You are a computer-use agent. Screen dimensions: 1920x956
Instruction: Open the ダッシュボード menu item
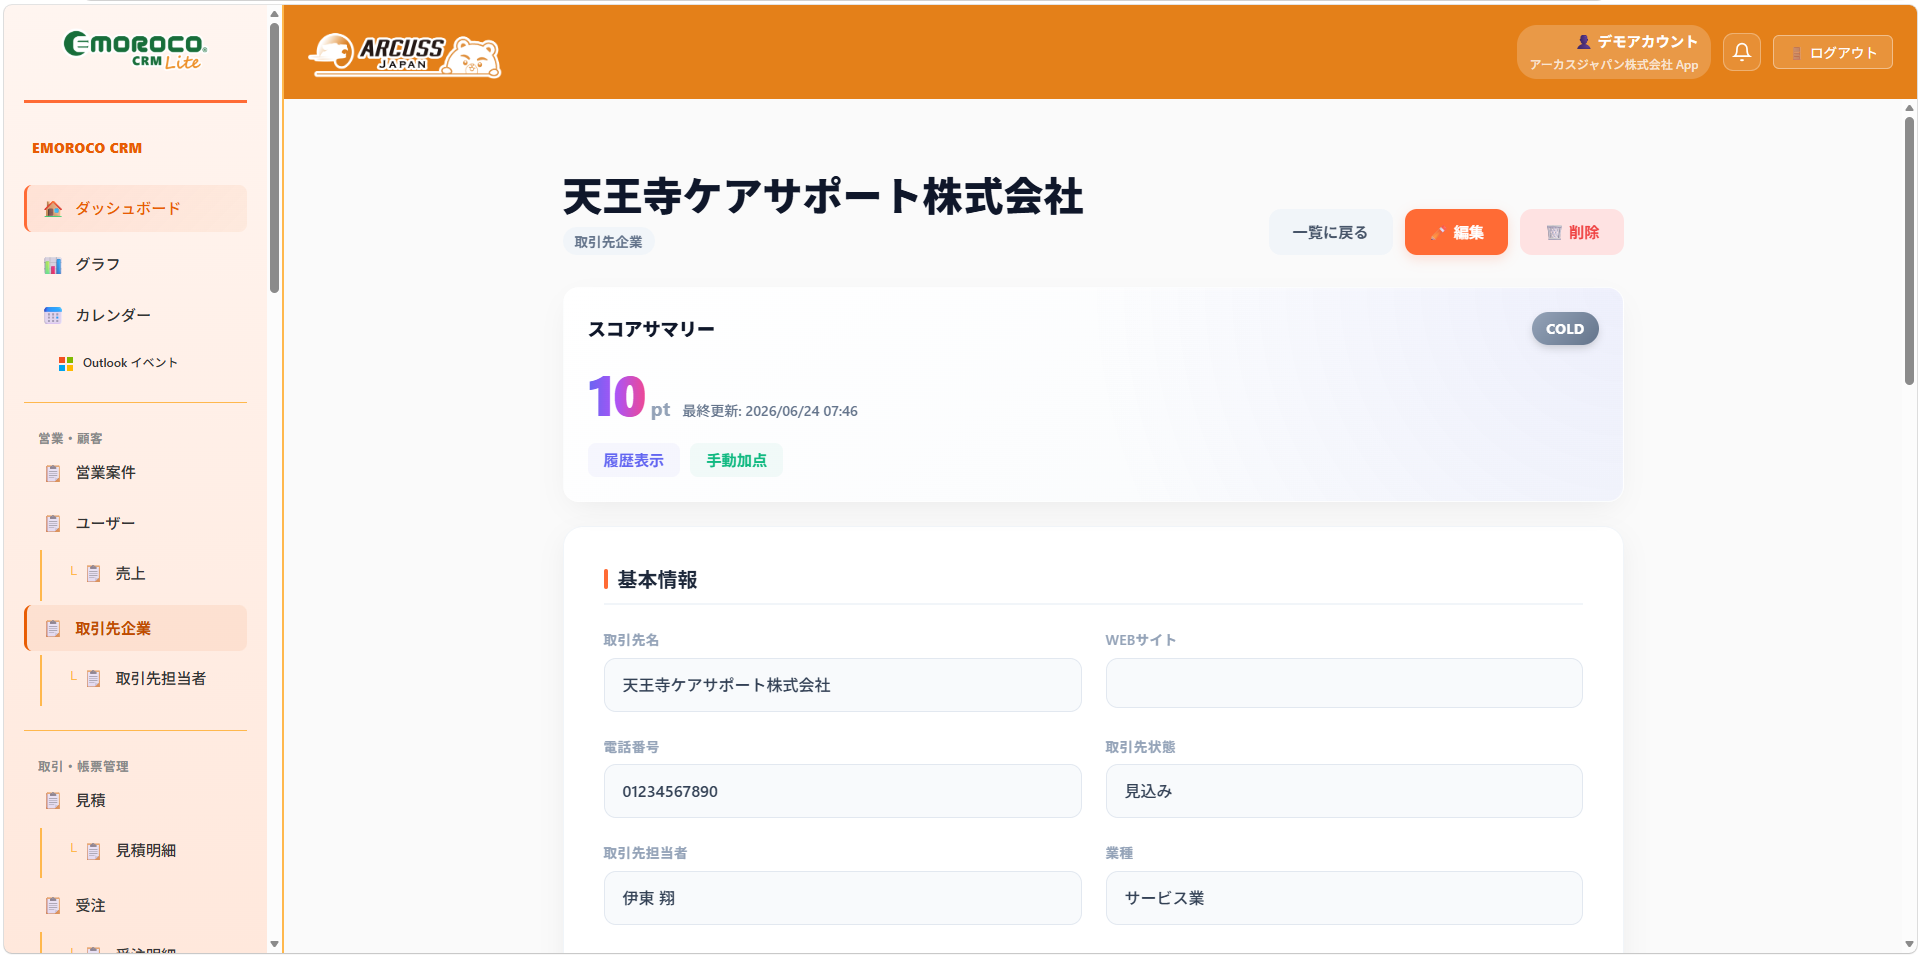pyautogui.click(x=136, y=208)
